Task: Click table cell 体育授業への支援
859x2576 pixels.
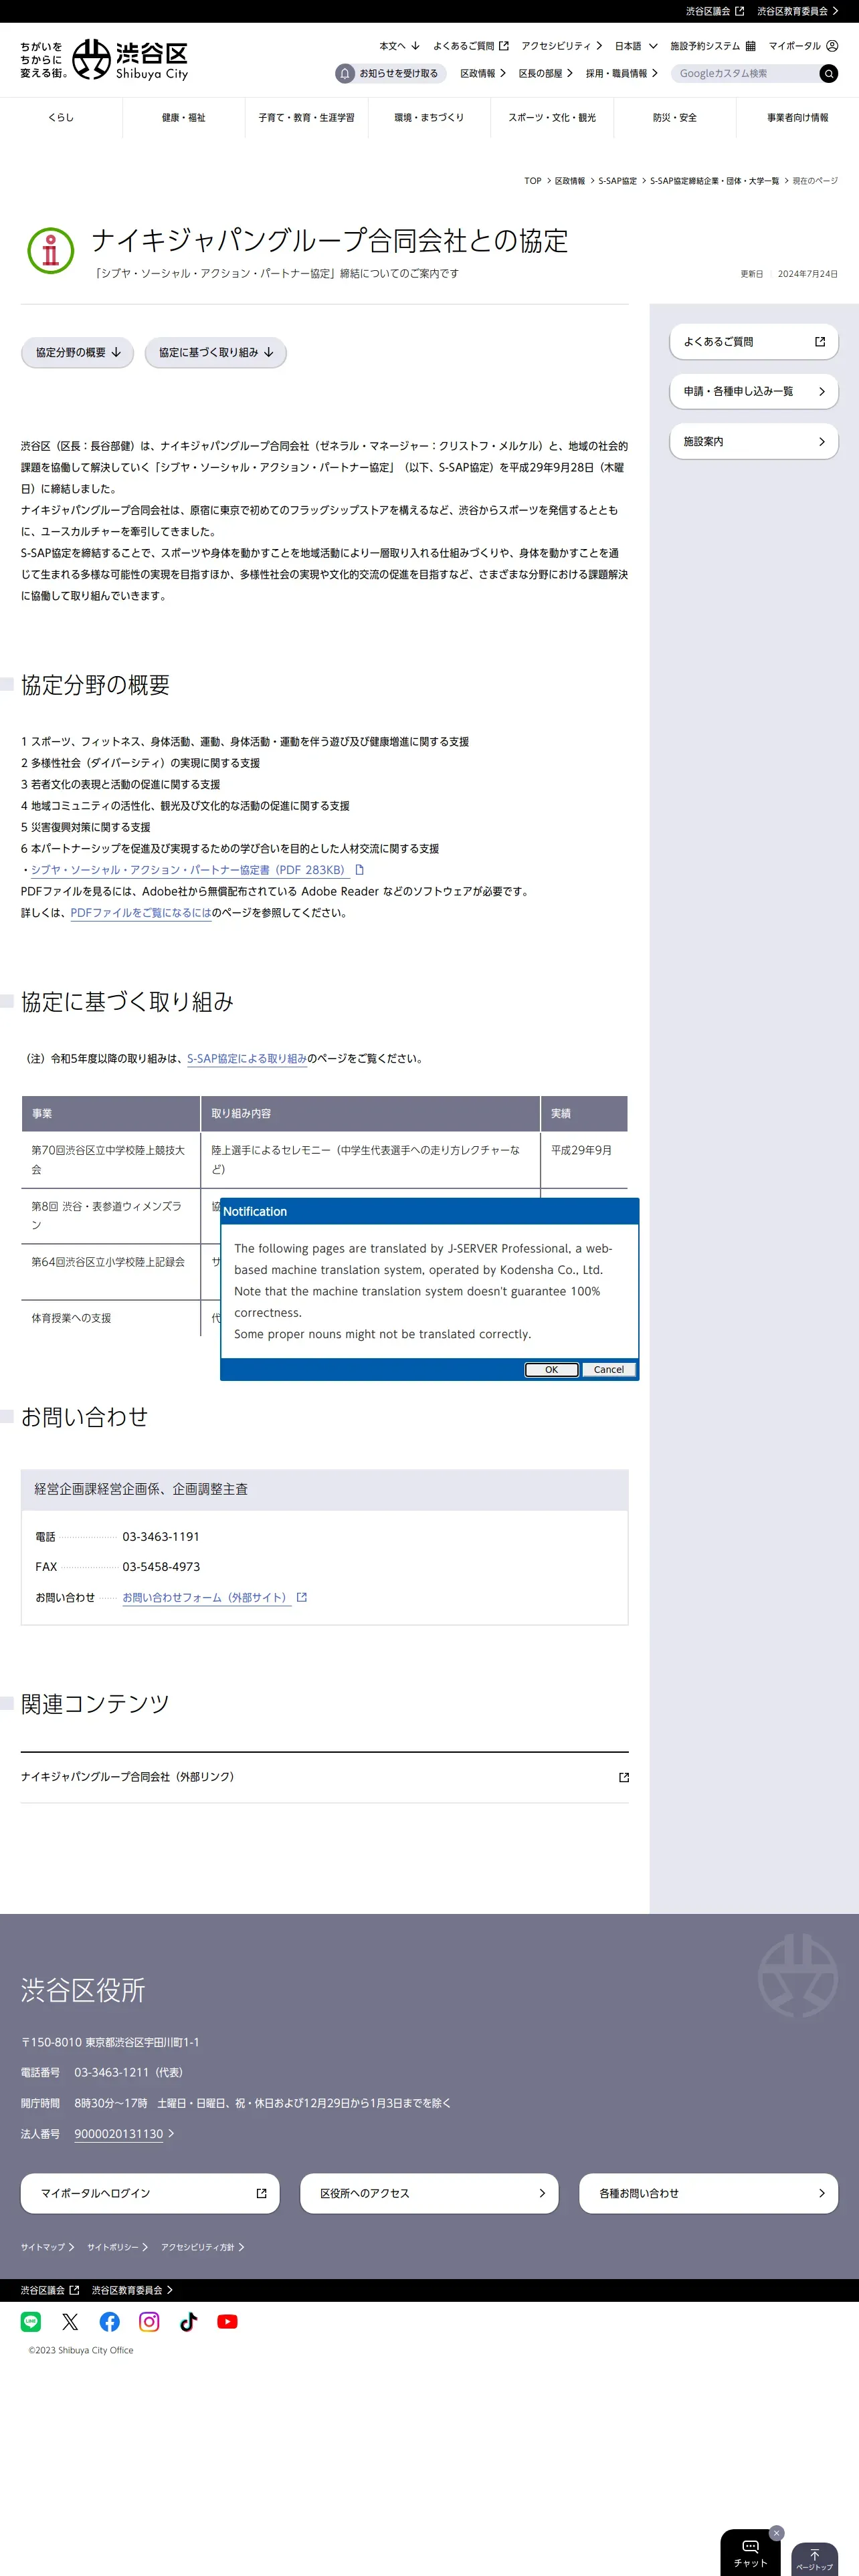Action: (x=111, y=1318)
